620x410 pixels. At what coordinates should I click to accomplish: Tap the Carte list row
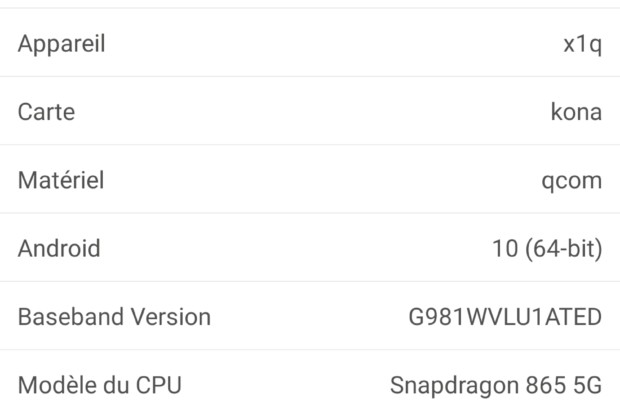click(x=310, y=112)
